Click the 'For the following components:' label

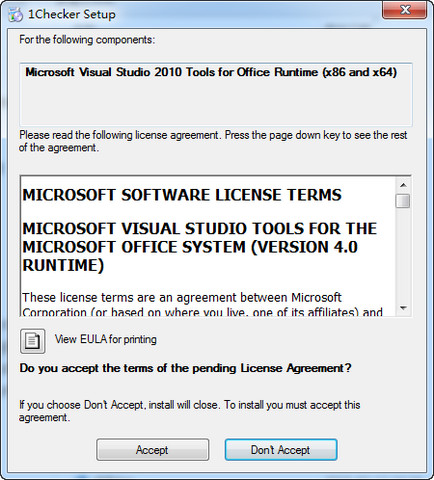[87, 40]
